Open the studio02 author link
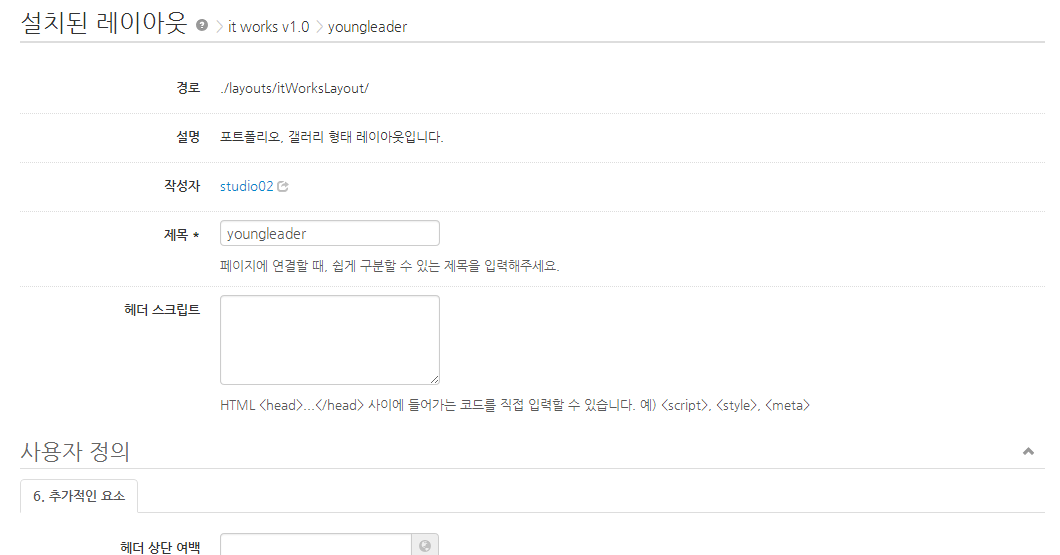The height and width of the screenshot is (555, 1060). (x=246, y=186)
